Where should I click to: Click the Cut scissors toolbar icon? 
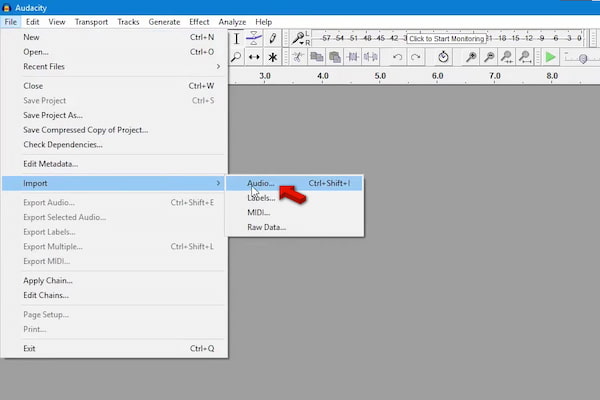pyautogui.click(x=297, y=57)
